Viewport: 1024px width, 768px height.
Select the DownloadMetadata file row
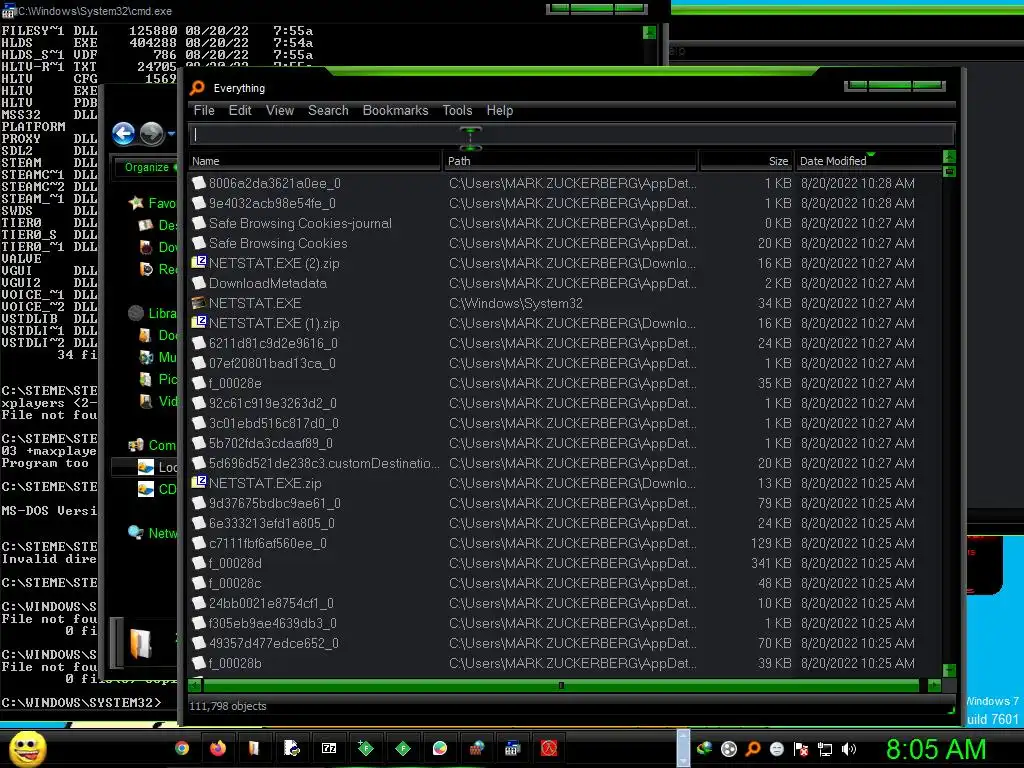(x=565, y=283)
